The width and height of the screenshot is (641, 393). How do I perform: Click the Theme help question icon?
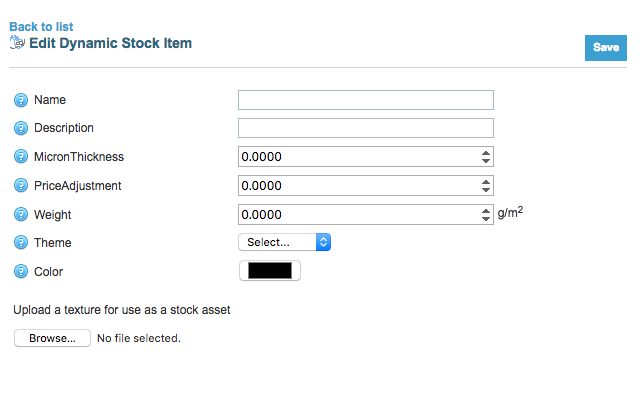click(21, 243)
